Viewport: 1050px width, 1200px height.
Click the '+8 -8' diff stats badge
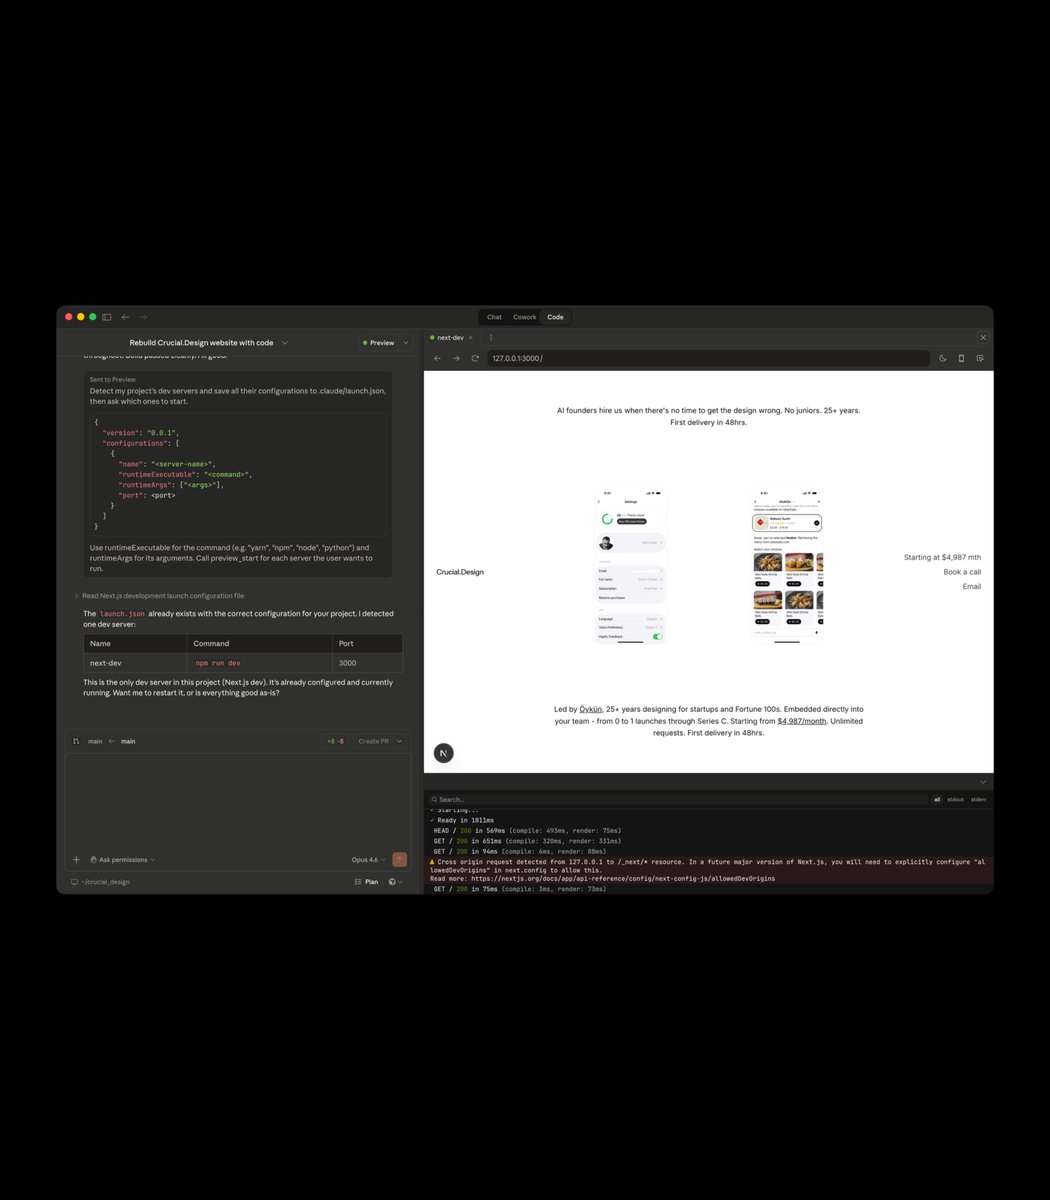point(335,741)
